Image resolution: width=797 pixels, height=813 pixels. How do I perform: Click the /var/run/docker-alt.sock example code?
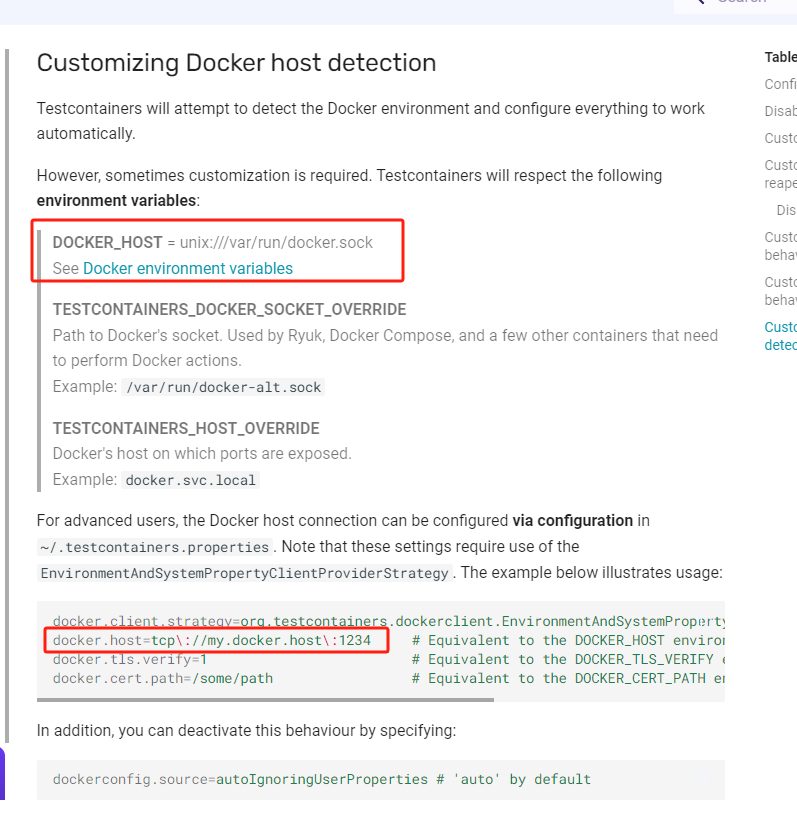pyautogui.click(x=223, y=387)
